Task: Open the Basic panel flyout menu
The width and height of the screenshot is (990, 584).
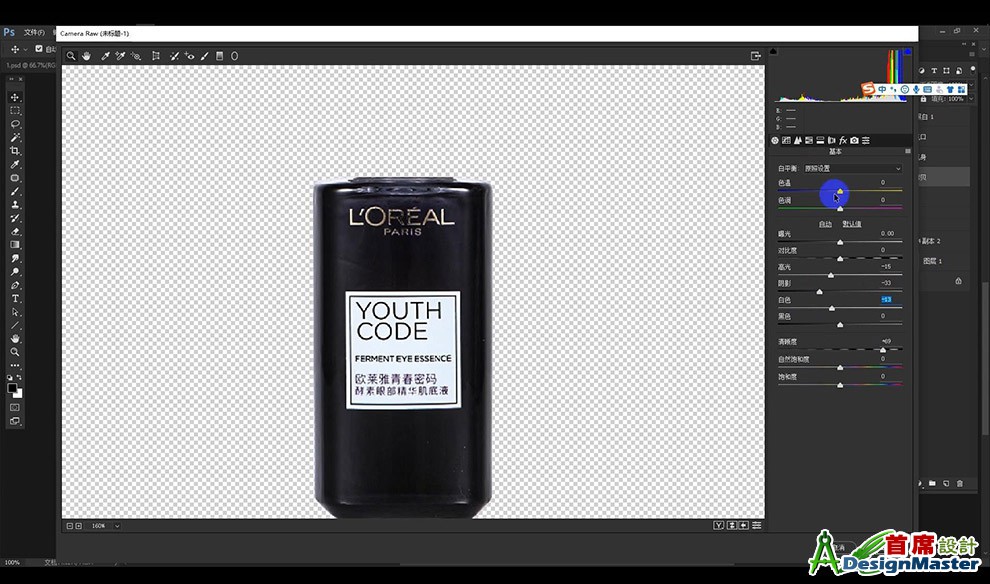Action: (908, 152)
